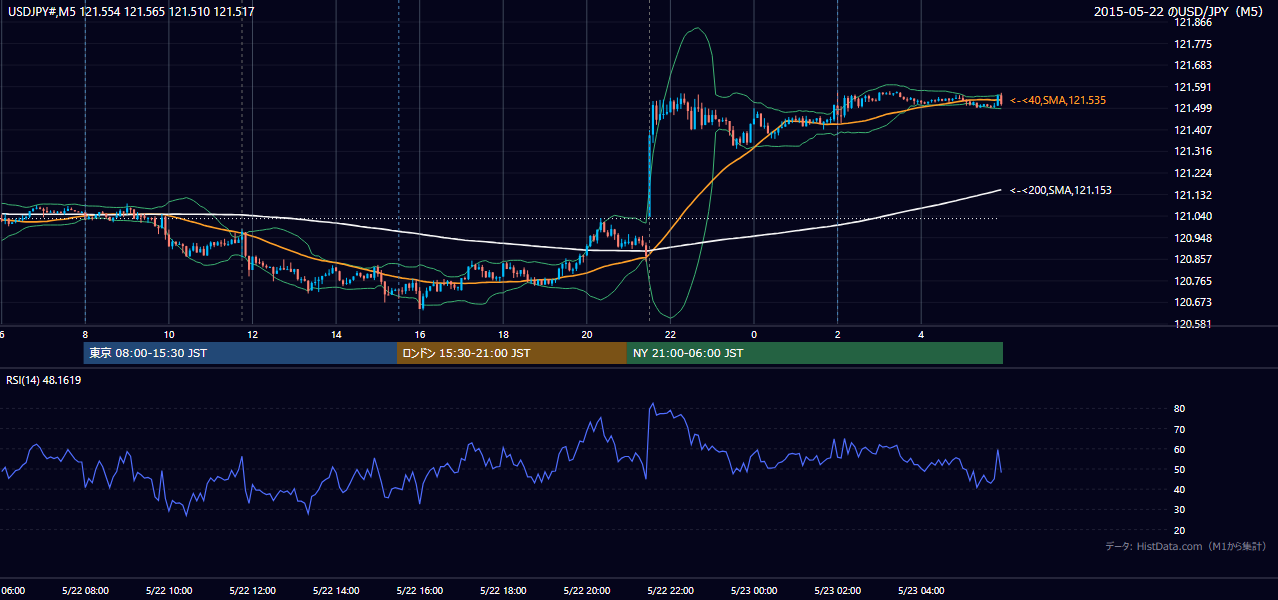Click price level 121.040 on the axis
This screenshot has width=1278, height=600.
pyautogui.click(x=1193, y=216)
